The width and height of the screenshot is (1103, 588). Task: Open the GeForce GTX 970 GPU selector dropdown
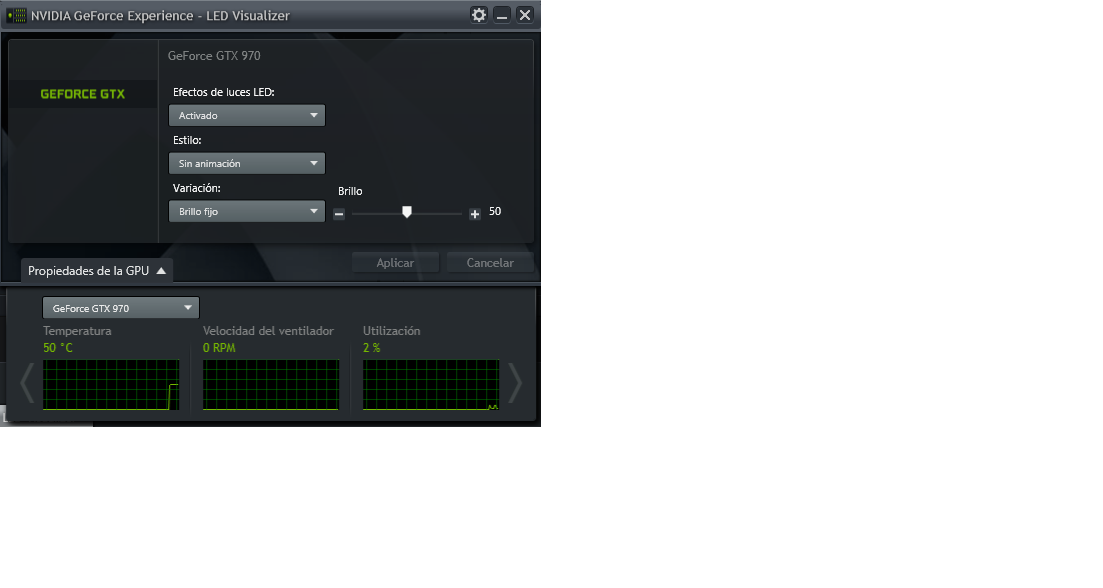(121, 308)
